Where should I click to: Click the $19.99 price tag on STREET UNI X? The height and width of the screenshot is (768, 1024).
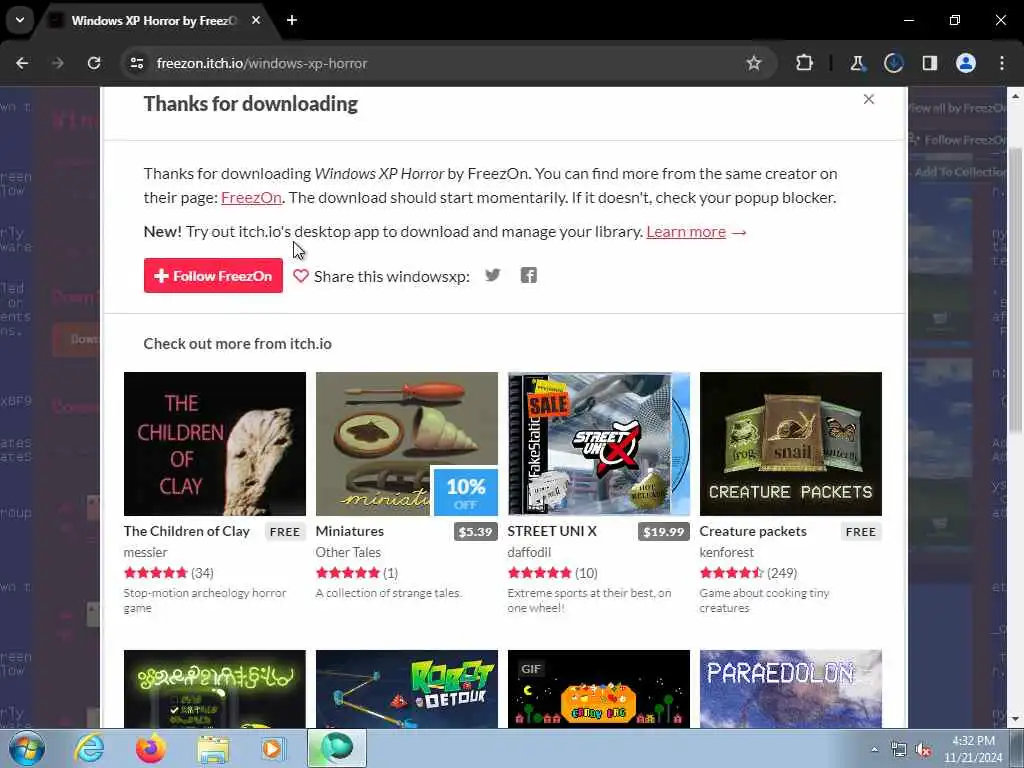click(x=664, y=532)
